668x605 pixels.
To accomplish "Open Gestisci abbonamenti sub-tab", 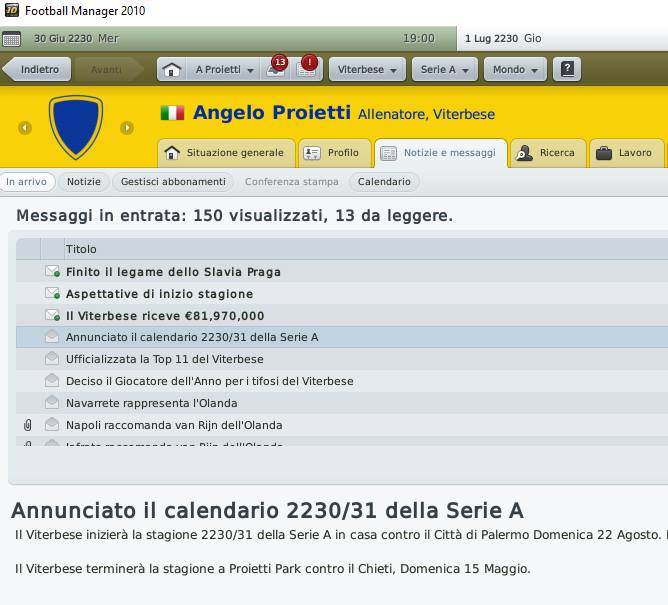I will click(x=173, y=182).
